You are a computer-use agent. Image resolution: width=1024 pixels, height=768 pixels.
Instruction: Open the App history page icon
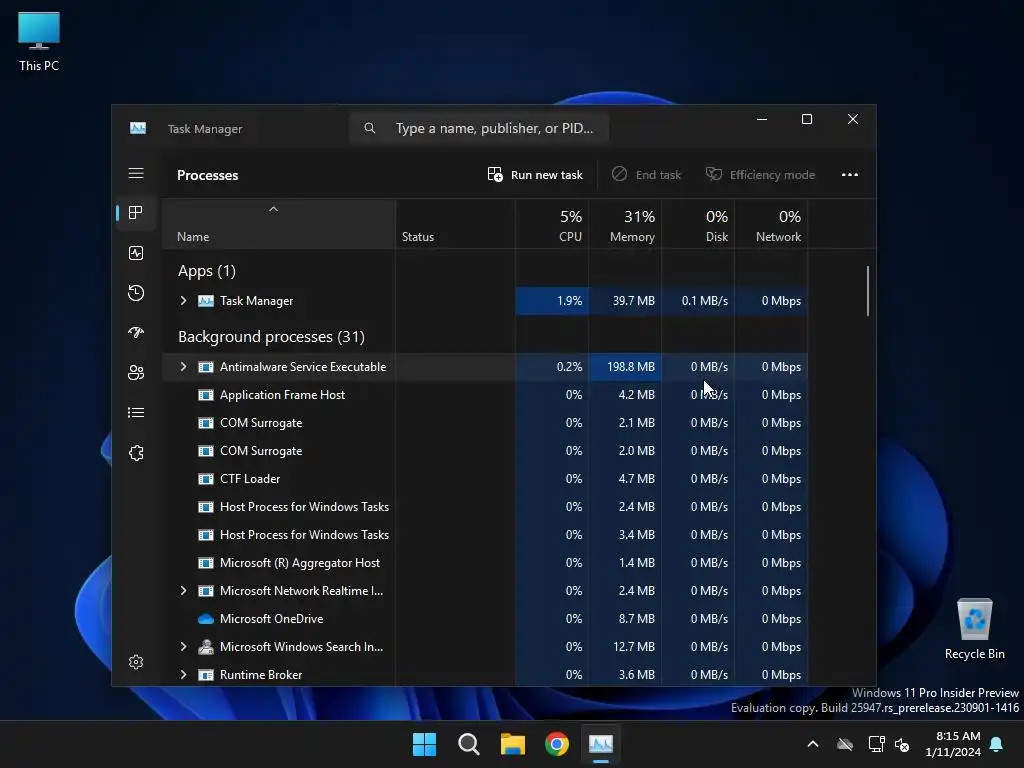point(136,293)
